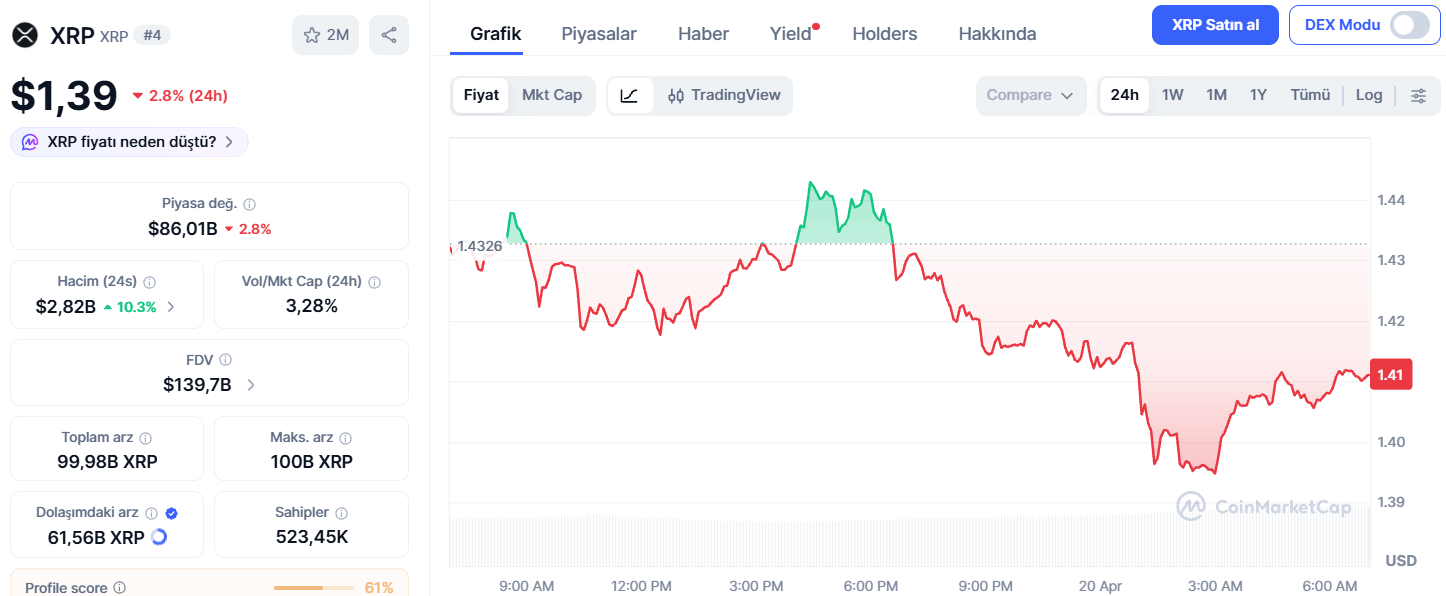
Task: Open the Grafik tab
Action: [496, 34]
